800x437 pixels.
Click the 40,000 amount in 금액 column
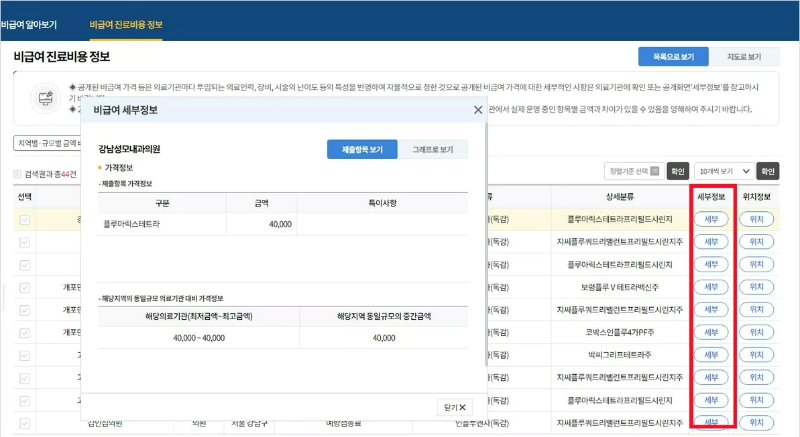click(280, 224)
